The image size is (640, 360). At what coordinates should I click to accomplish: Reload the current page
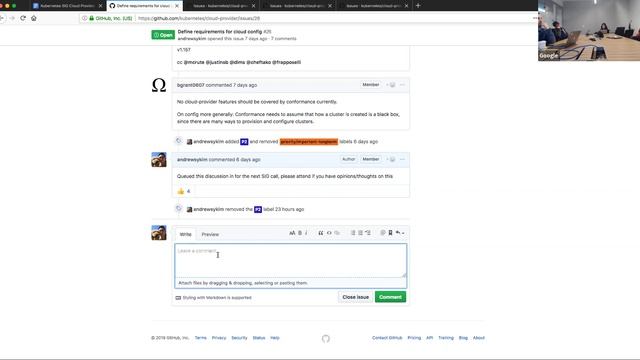tap(23, 18)
